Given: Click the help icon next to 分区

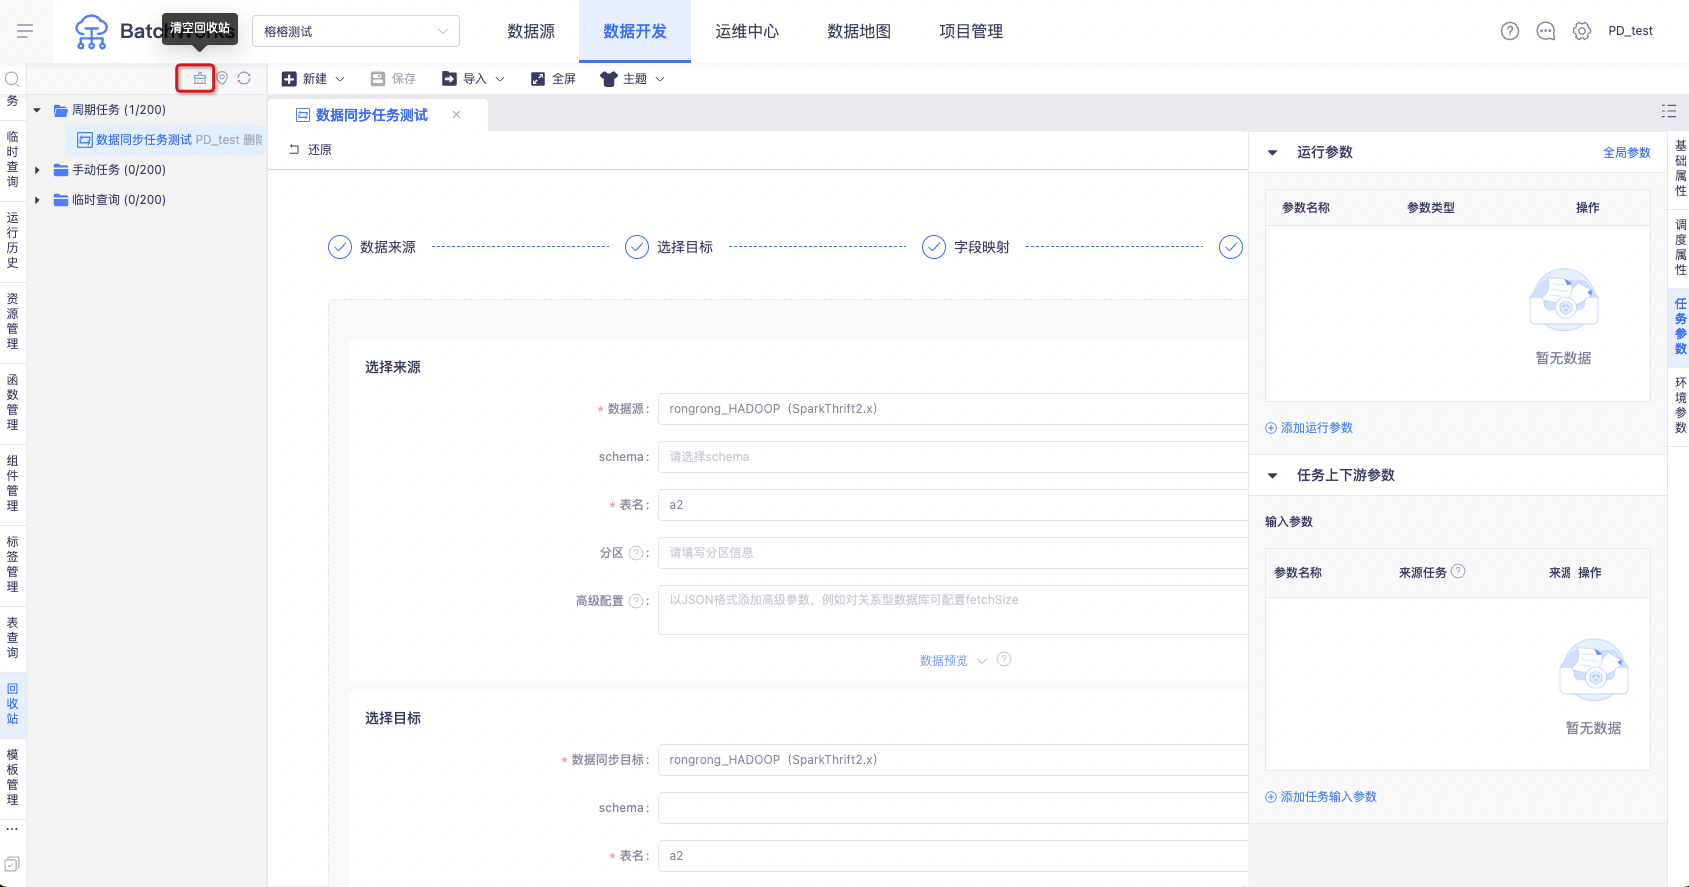Looking at the screenshot, I should click(635, 552).
